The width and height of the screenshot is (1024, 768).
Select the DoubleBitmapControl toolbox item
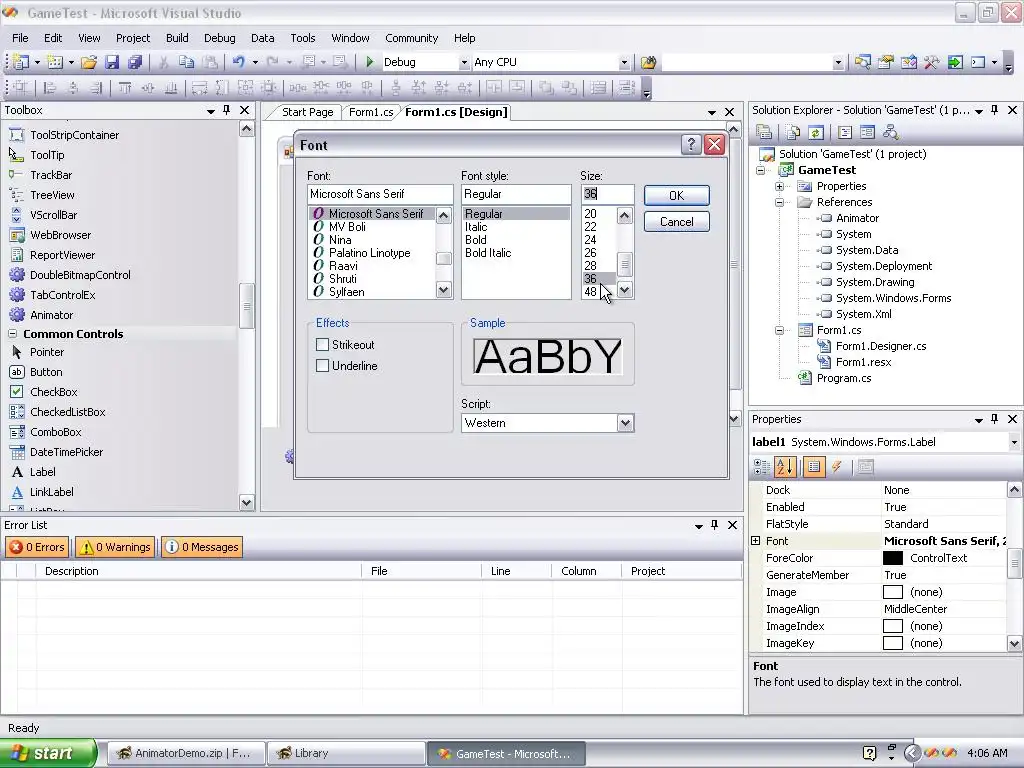(x=80, y=275)
